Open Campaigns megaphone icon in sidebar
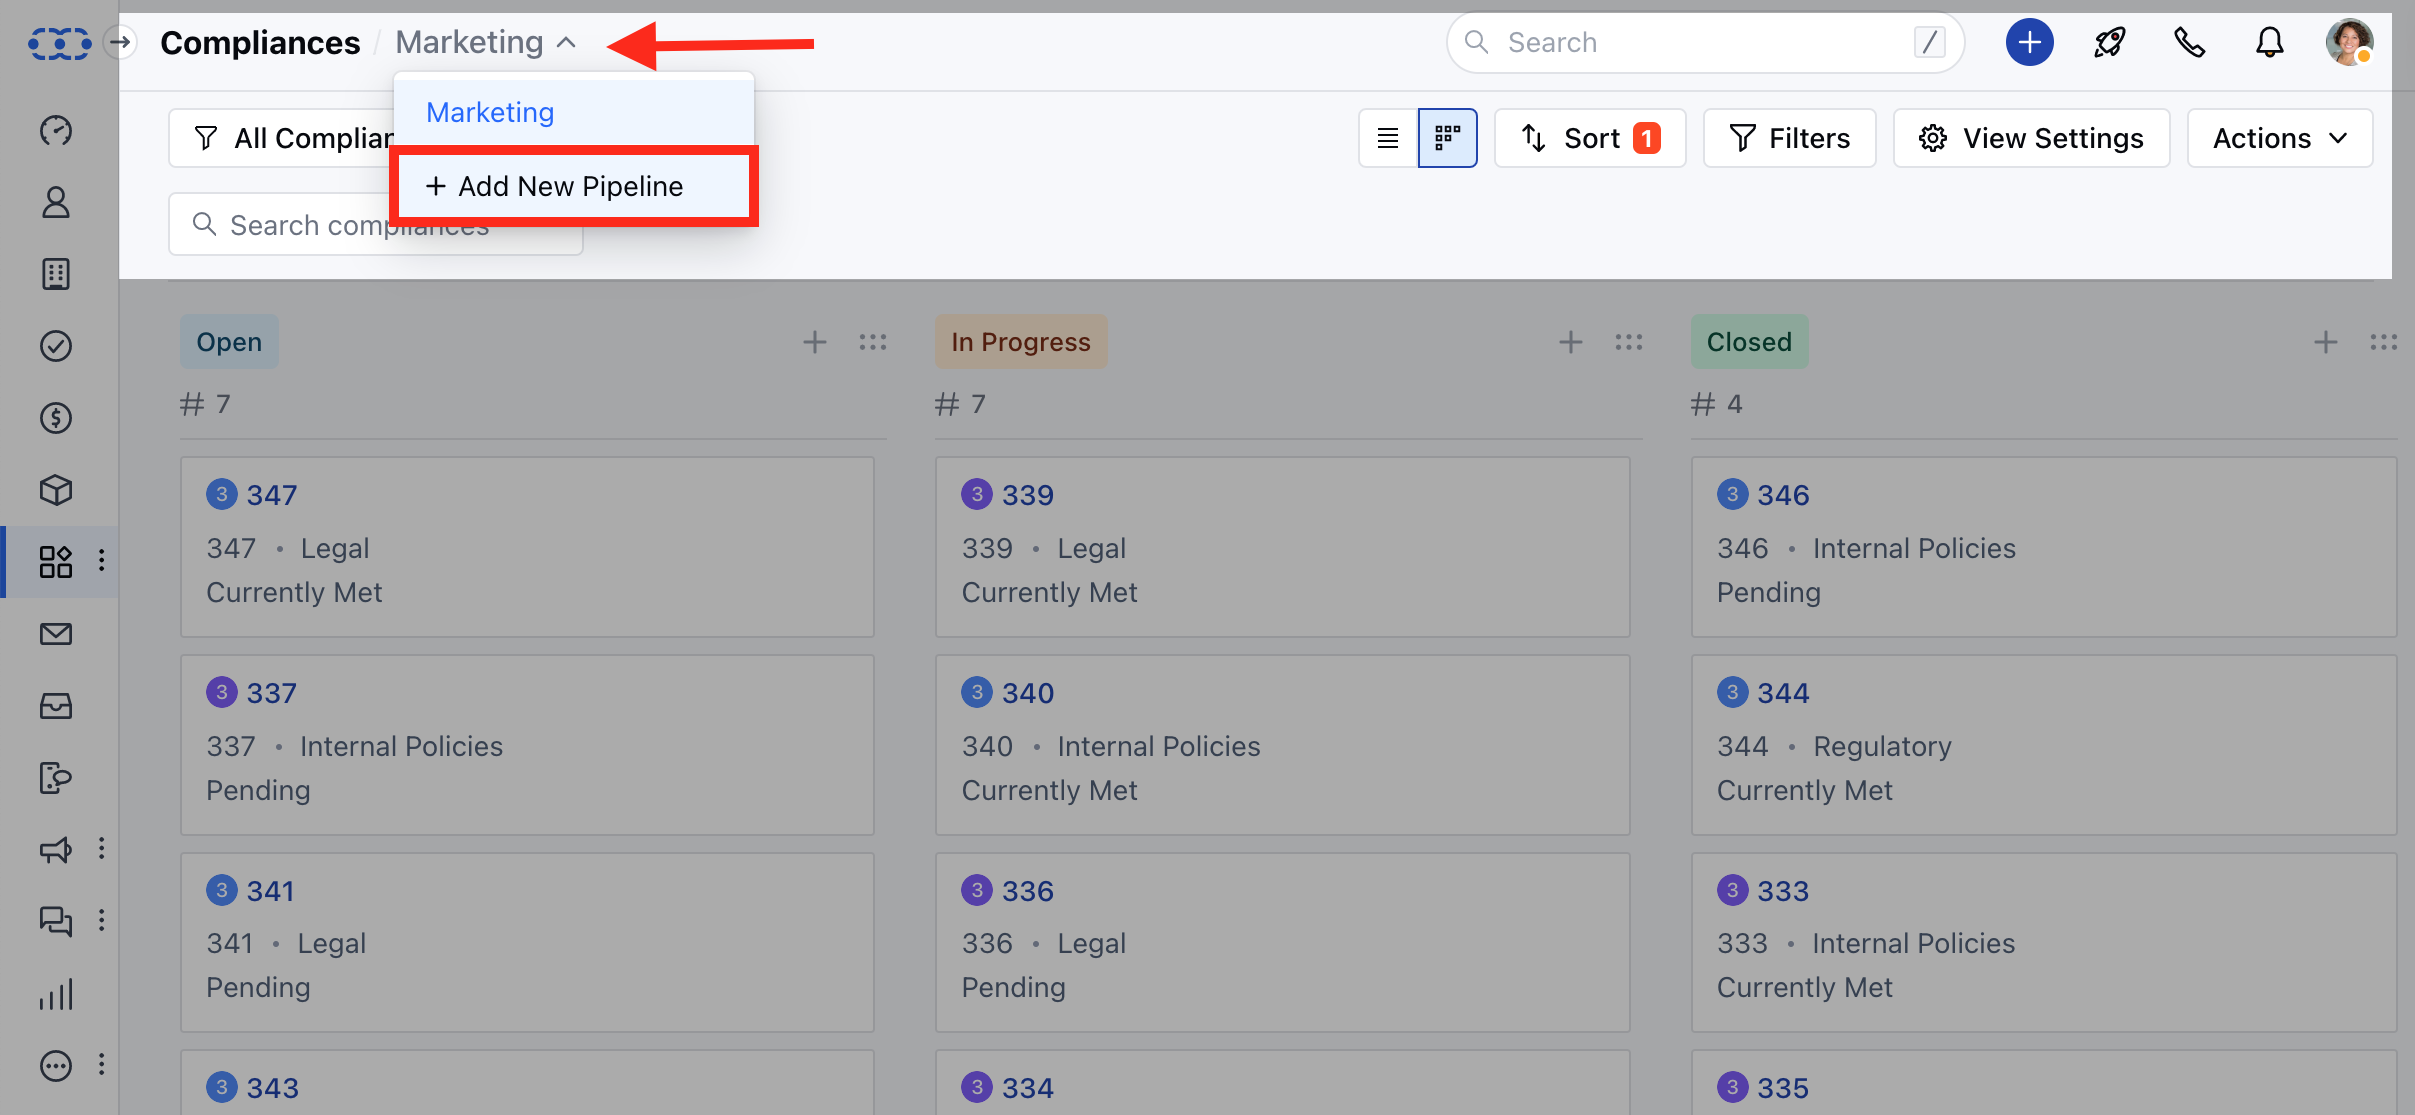This screenshot has height=1115, width=2415. (x=56, y=850)
